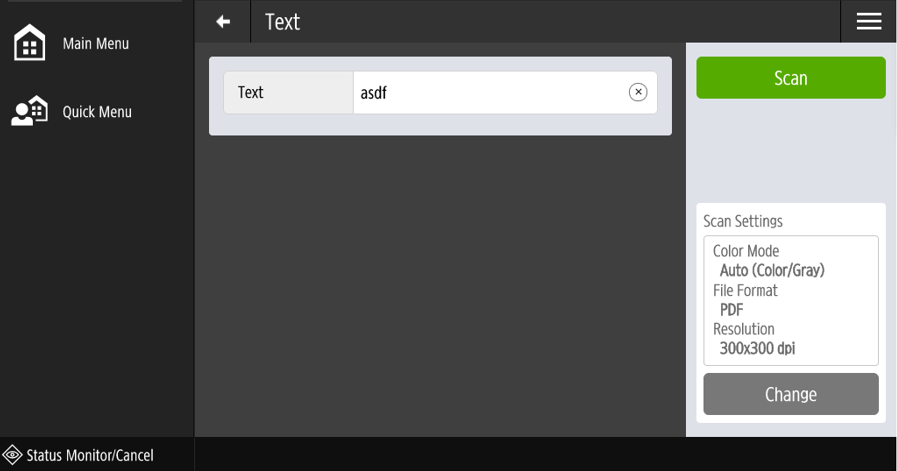Click the Status Monitor/Cancel text
This screenshot has height=471, width=897.
90,456
